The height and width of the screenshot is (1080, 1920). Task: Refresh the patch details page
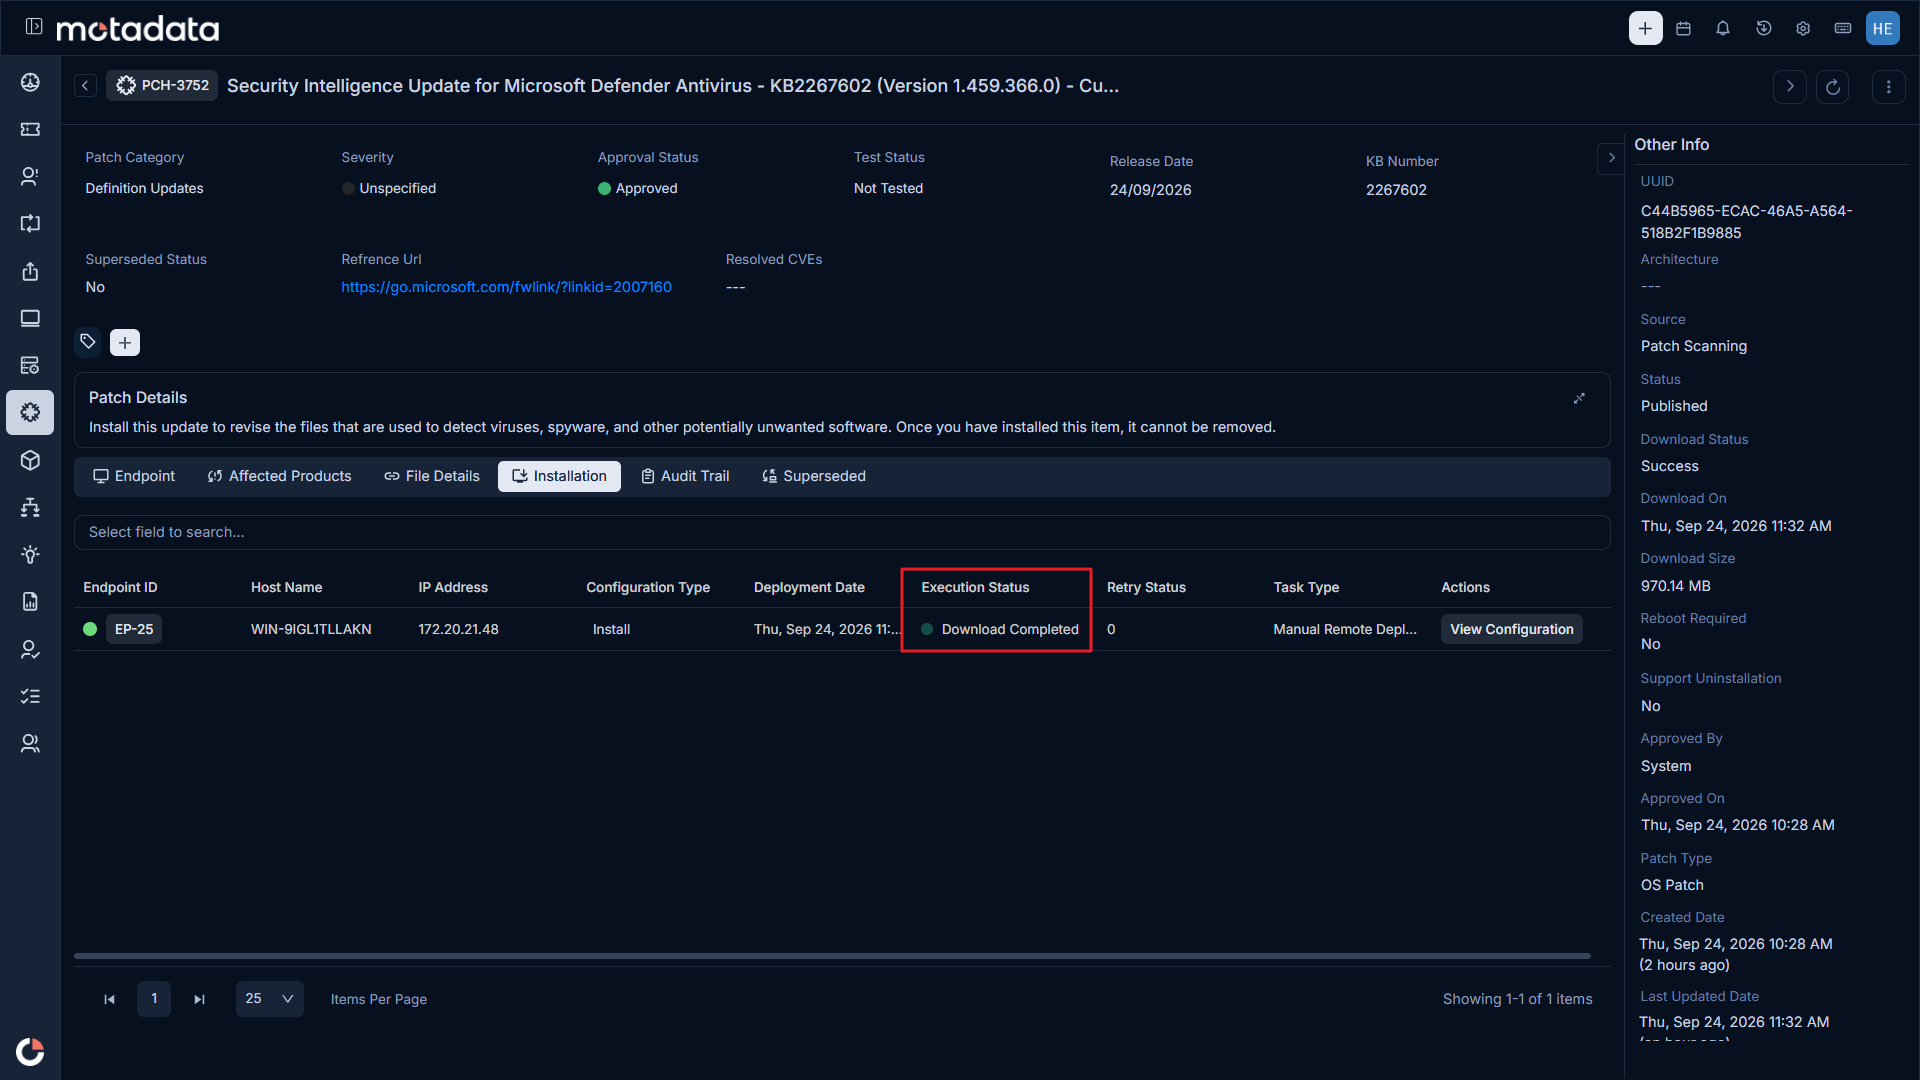point(1833,87)
